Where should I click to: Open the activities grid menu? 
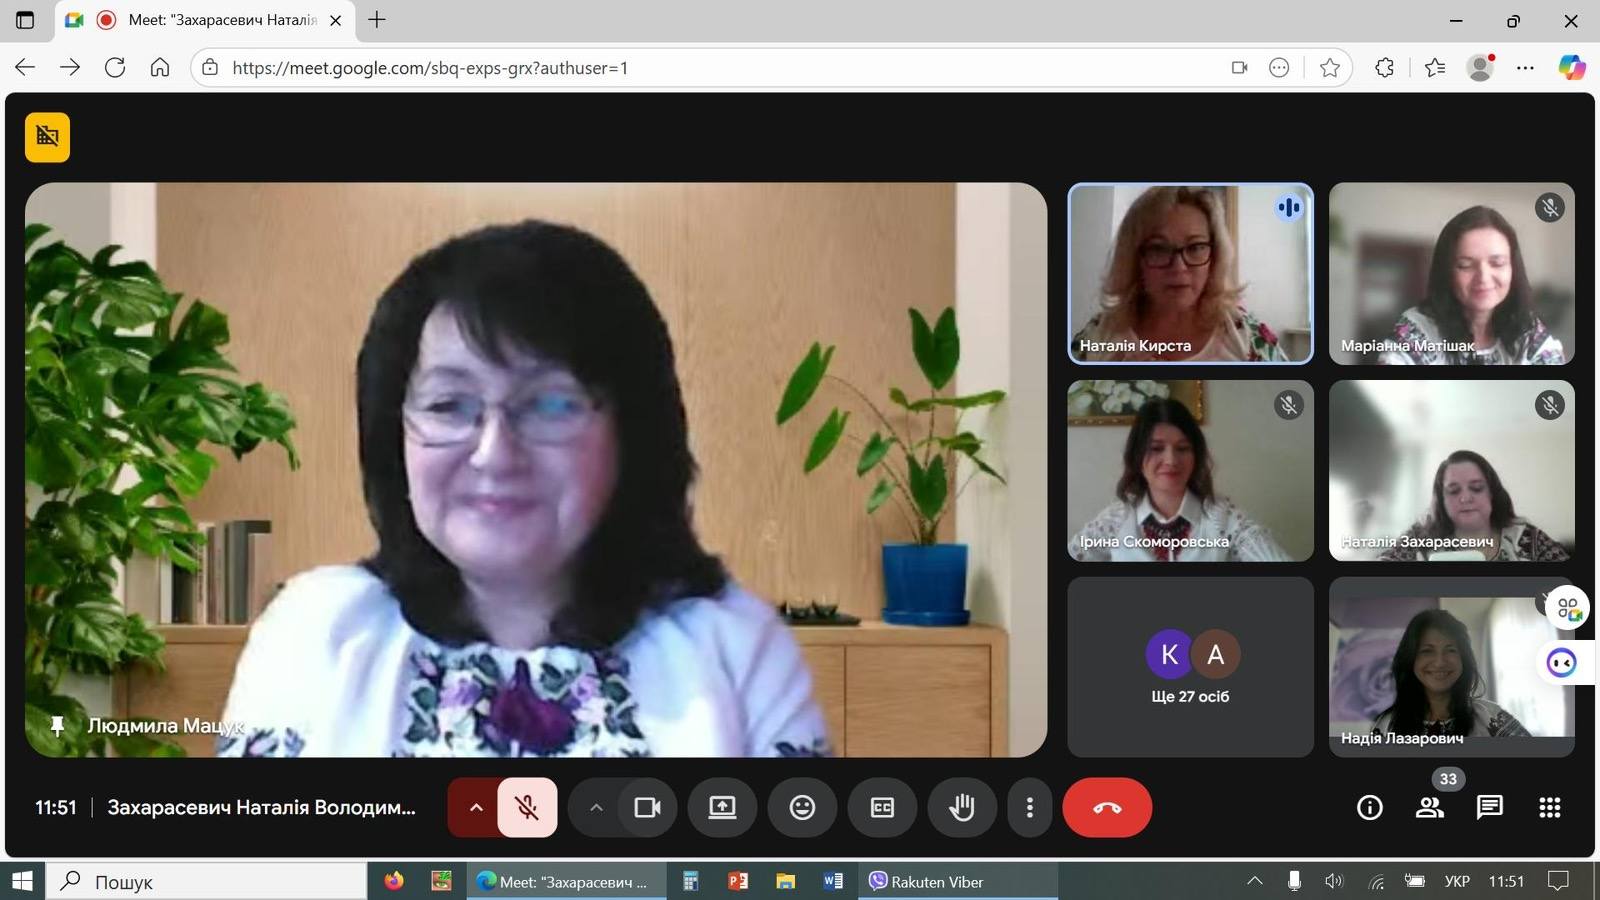pos(1549,807)
